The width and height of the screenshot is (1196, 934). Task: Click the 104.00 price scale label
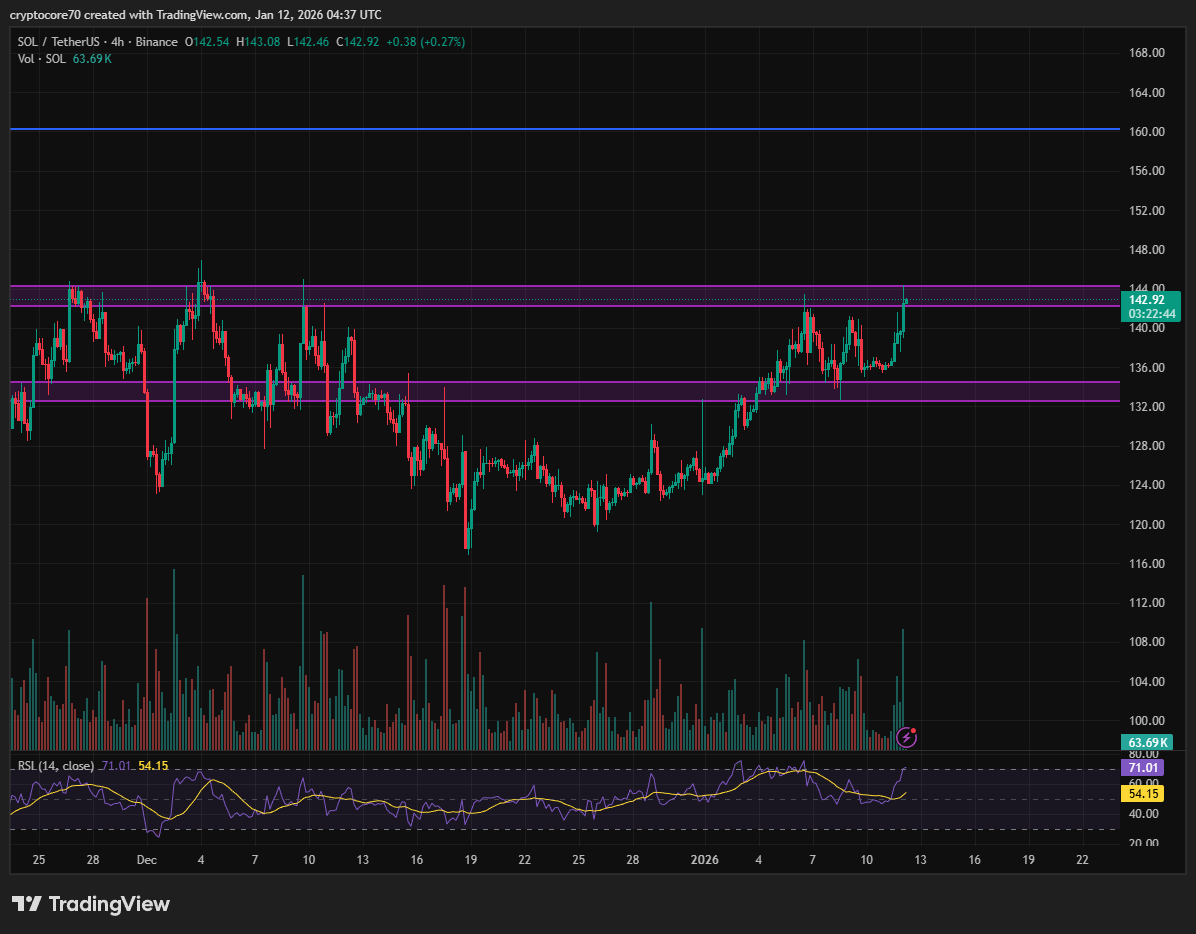1146,682
